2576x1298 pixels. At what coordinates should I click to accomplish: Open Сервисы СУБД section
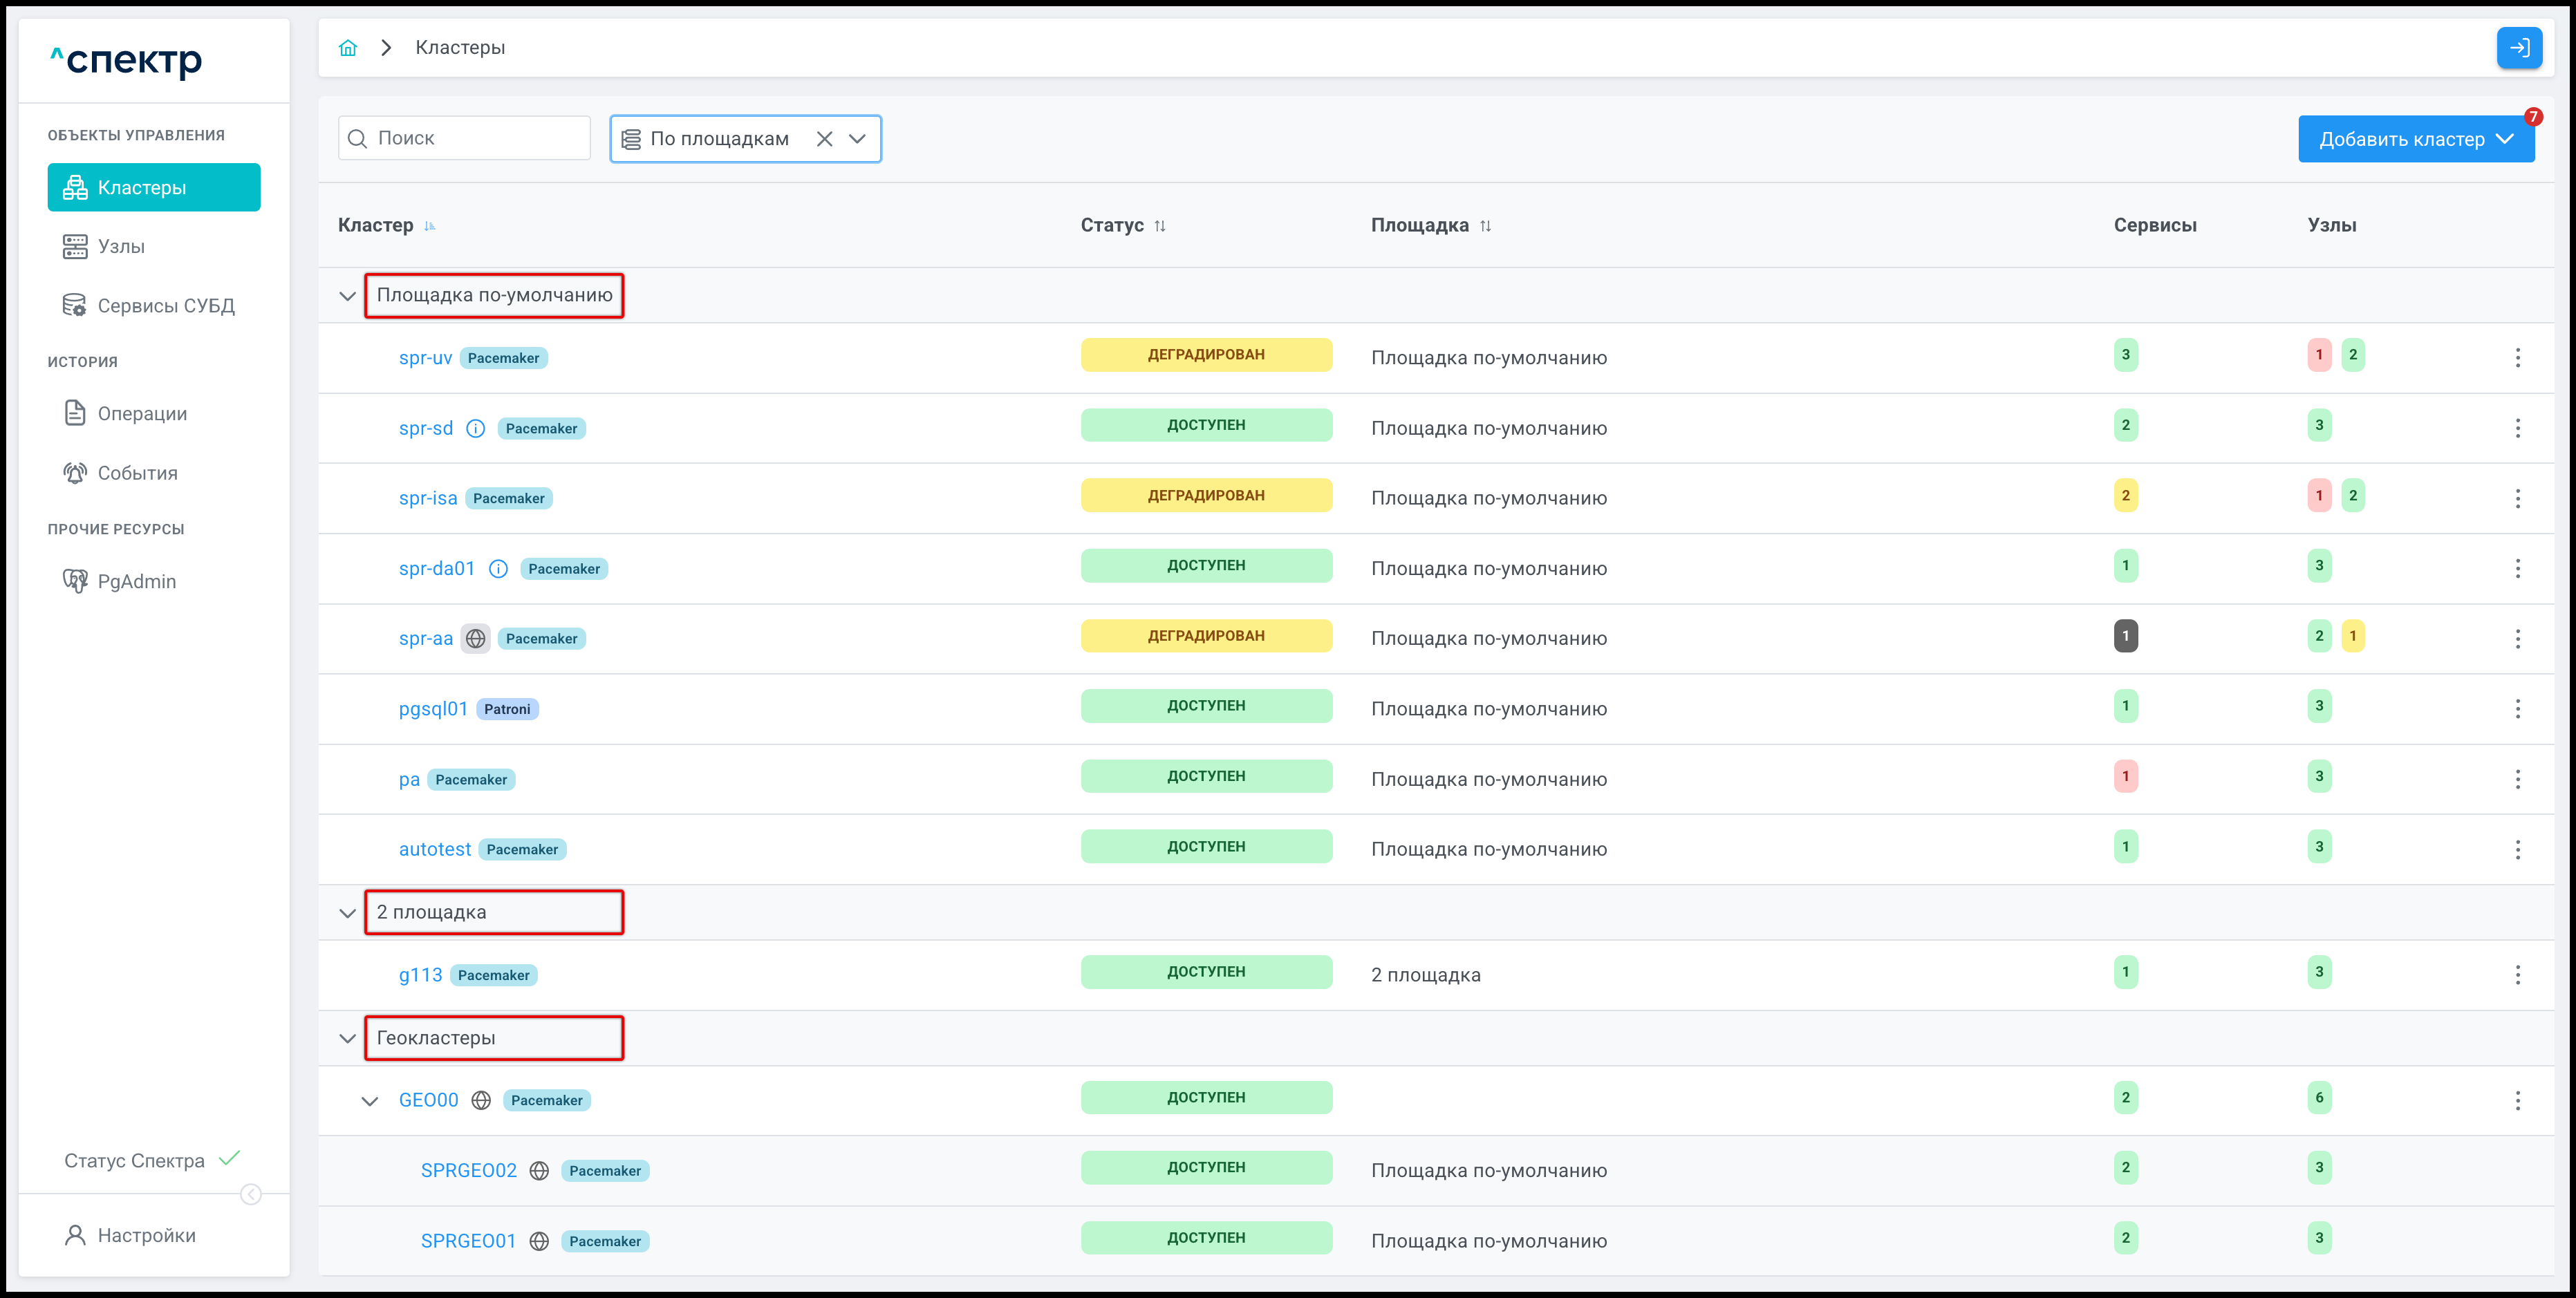pyautogui.click(x=165, y=306)
